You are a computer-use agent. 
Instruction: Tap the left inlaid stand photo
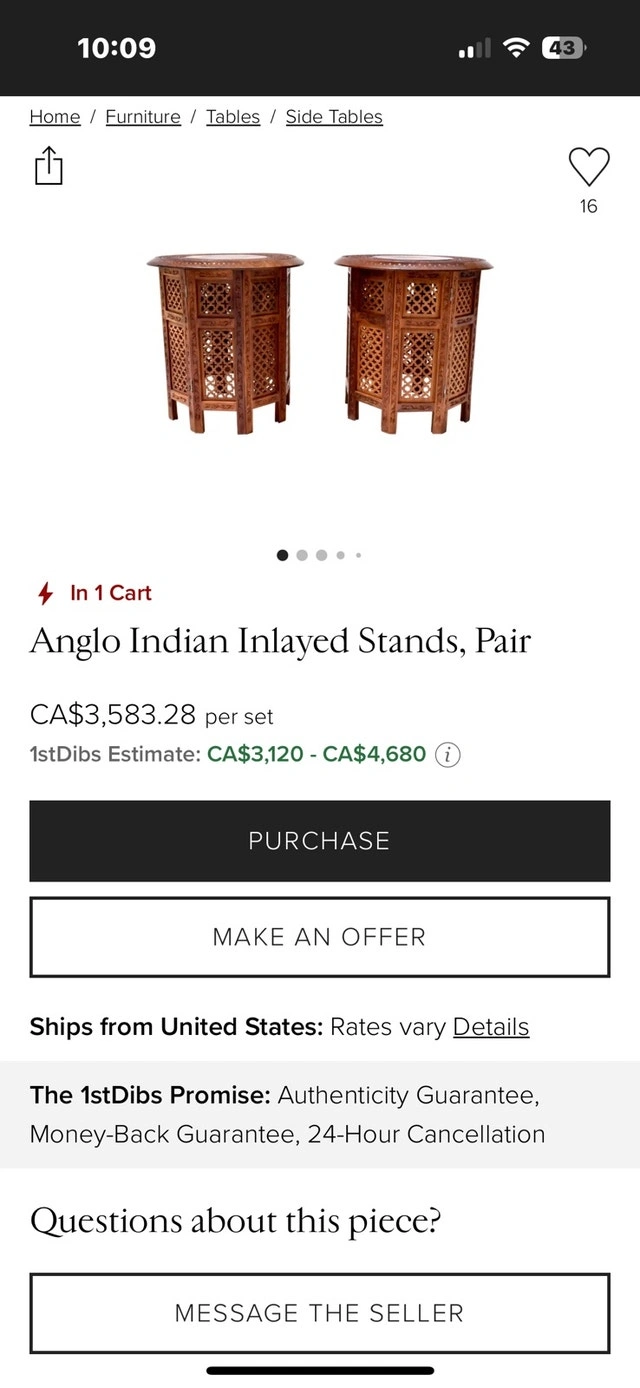(224, 342)
